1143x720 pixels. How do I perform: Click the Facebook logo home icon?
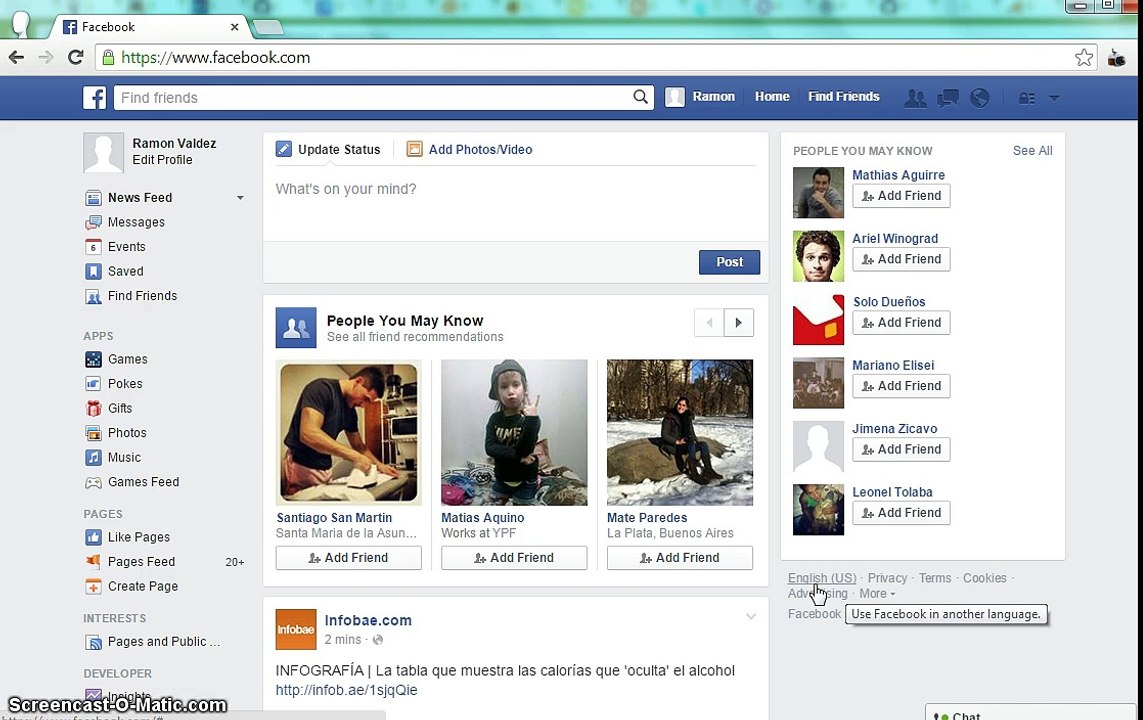(94, 97)
